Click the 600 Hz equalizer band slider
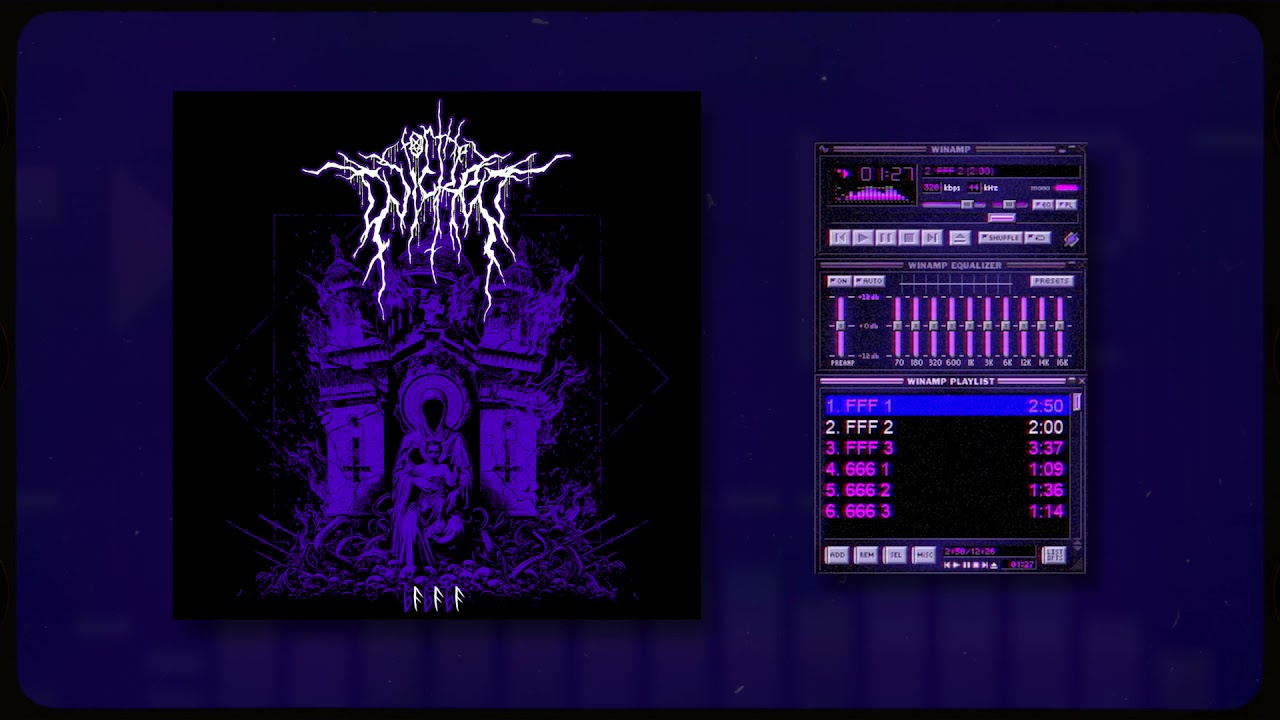This screenshot has width=1280, height=720. [952, 326]
